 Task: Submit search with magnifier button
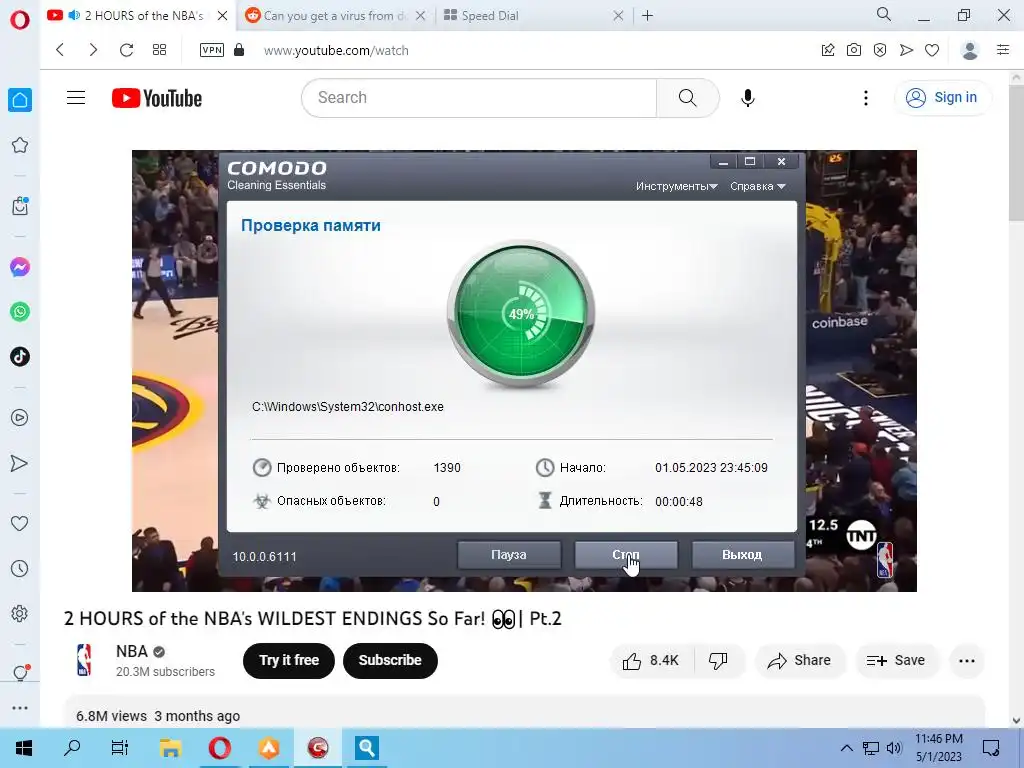pyautogui.click(x=688, y=98)
